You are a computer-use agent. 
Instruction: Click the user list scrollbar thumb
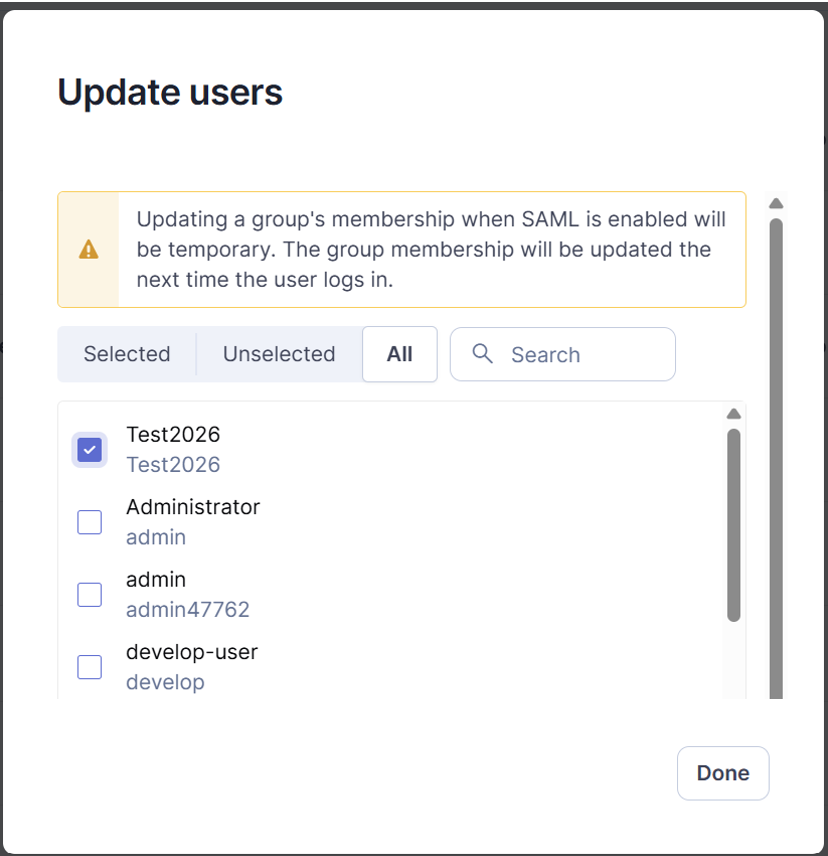[734, 525]
